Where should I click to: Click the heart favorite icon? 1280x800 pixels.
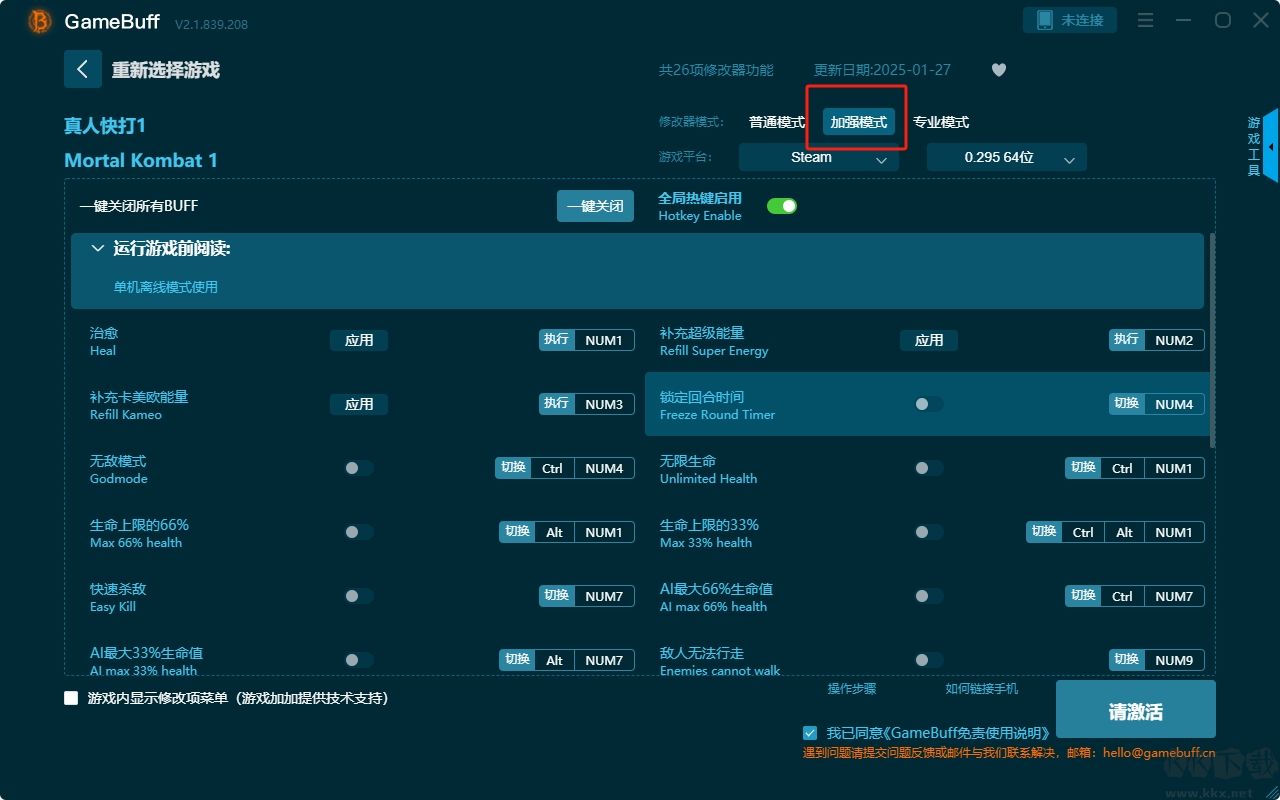[x=998, y=70]
